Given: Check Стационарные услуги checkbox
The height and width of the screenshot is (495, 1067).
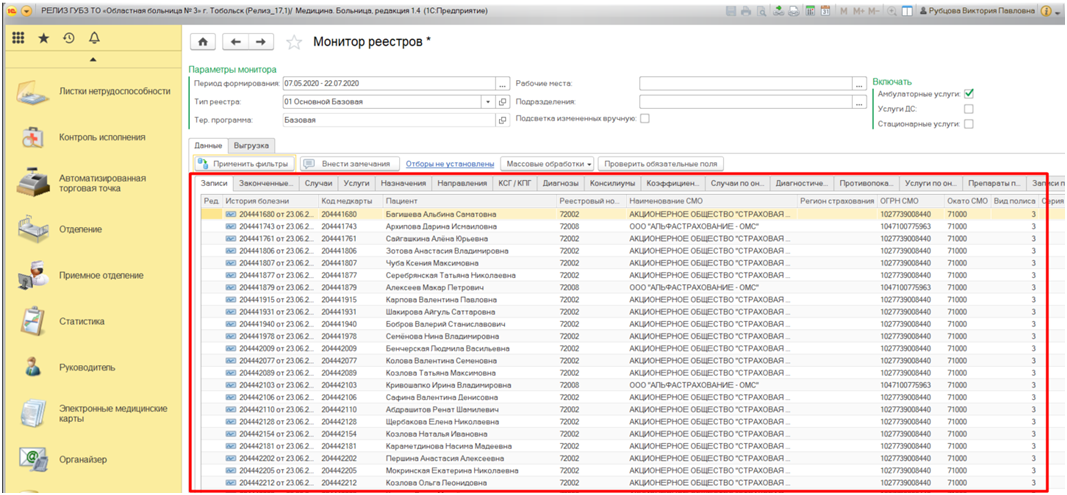Looking at the screenshot, I should click(968, 124).
